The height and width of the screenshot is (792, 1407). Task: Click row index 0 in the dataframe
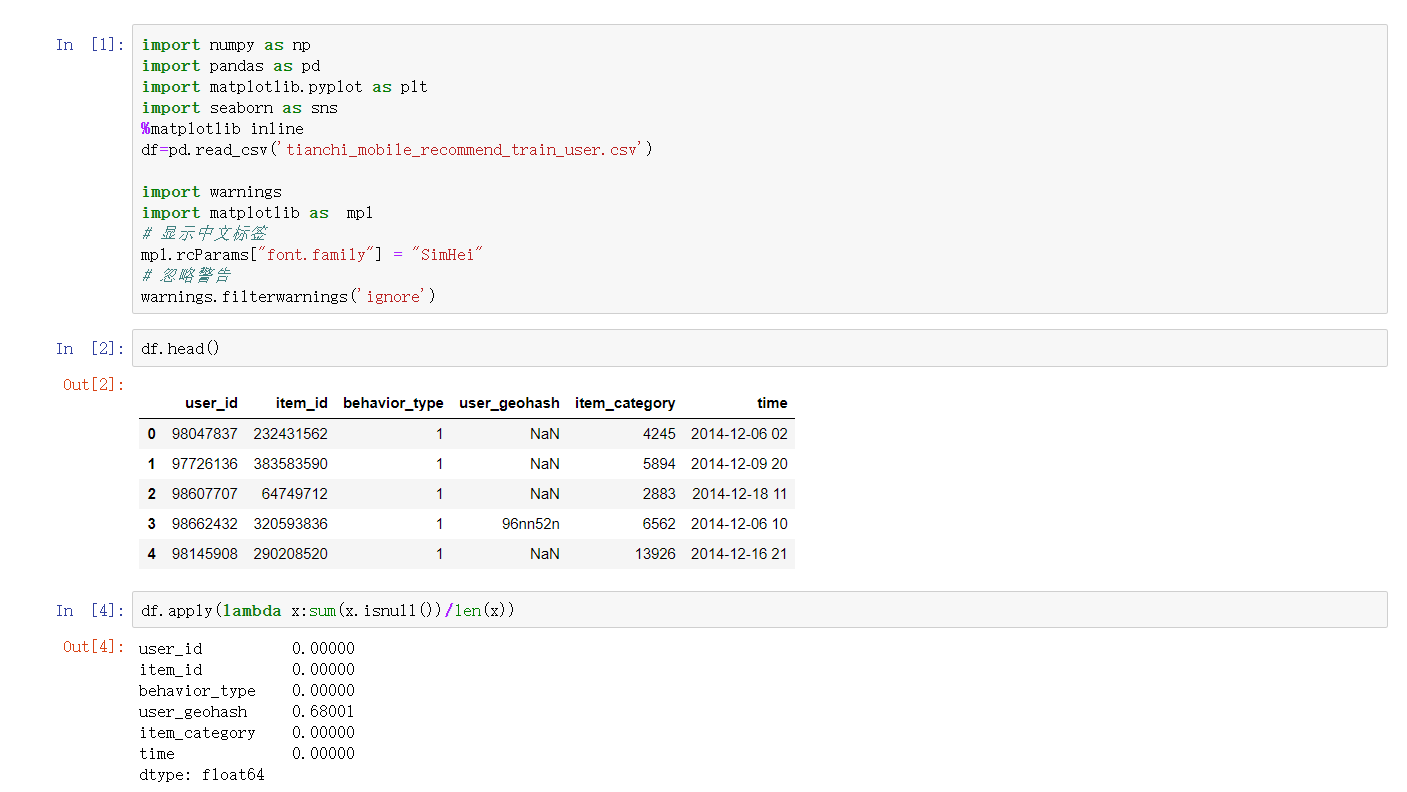(x=152, y=434)
